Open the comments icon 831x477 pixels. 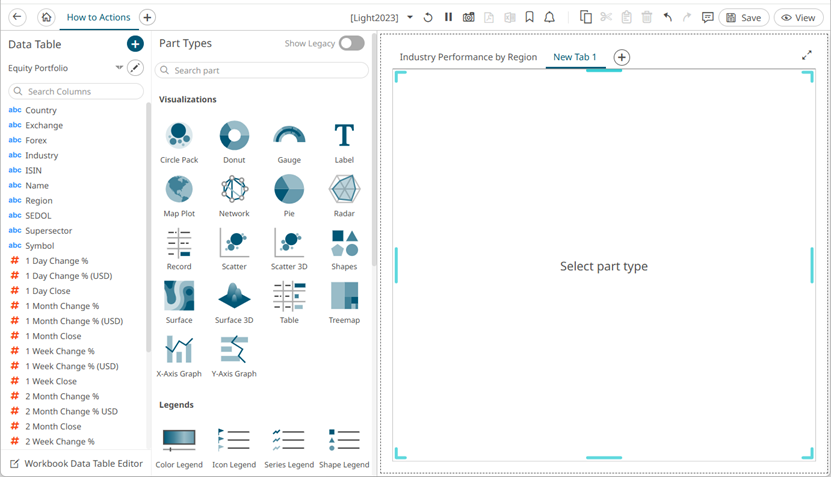click(707, 17)
